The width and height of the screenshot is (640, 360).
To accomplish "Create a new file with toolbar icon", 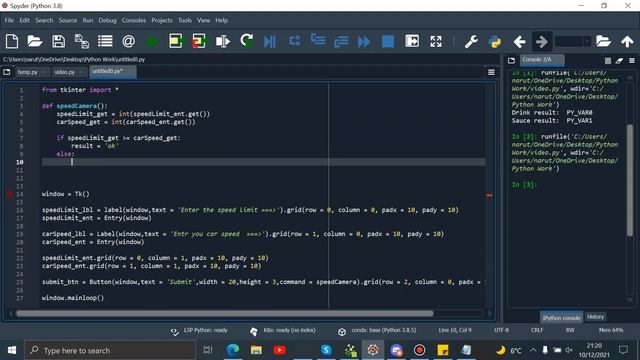I will point(11,41).
